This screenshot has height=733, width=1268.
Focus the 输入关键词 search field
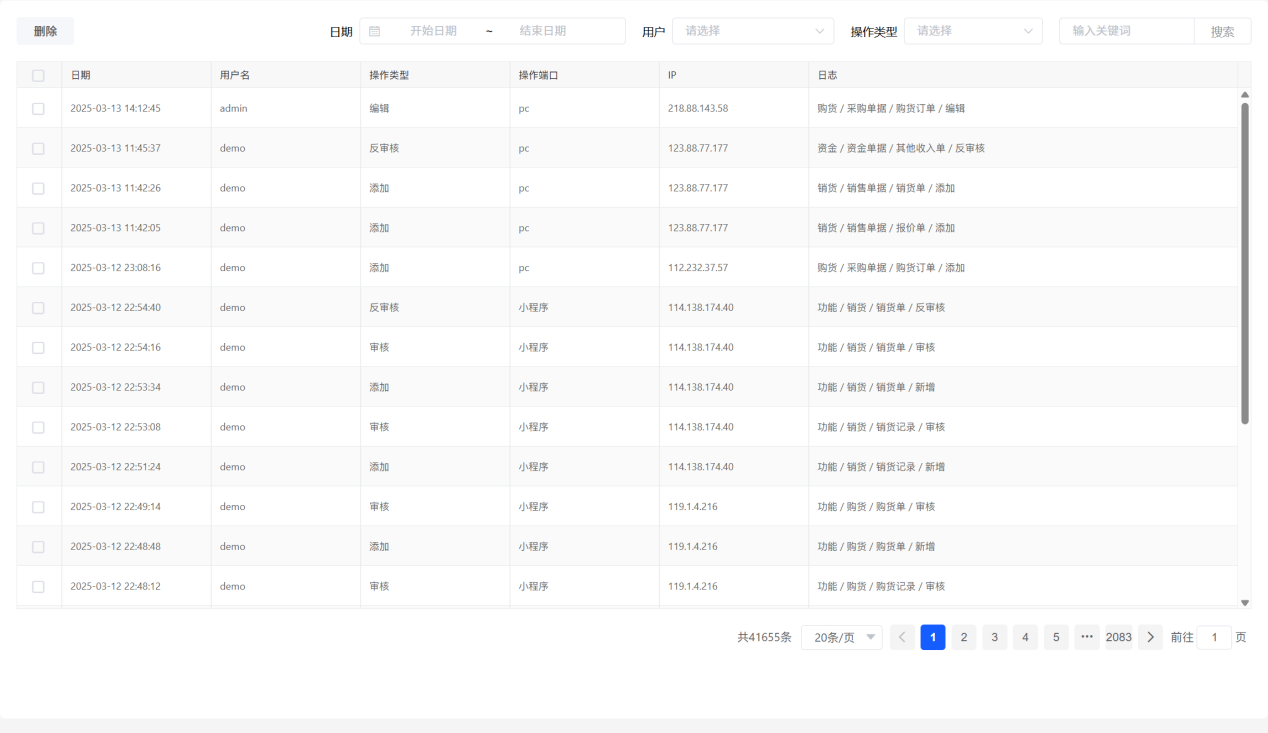(1126, 31)
